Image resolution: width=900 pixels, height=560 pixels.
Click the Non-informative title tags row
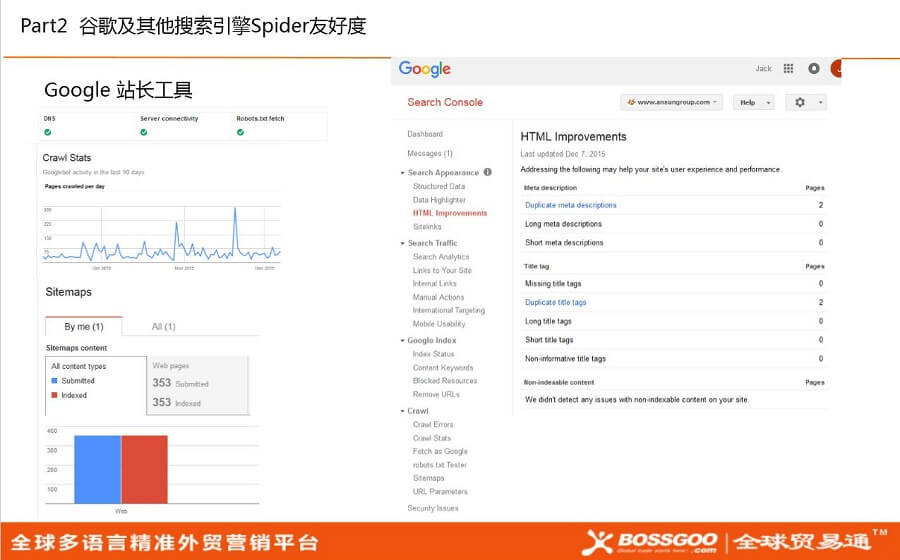[673, 359]
